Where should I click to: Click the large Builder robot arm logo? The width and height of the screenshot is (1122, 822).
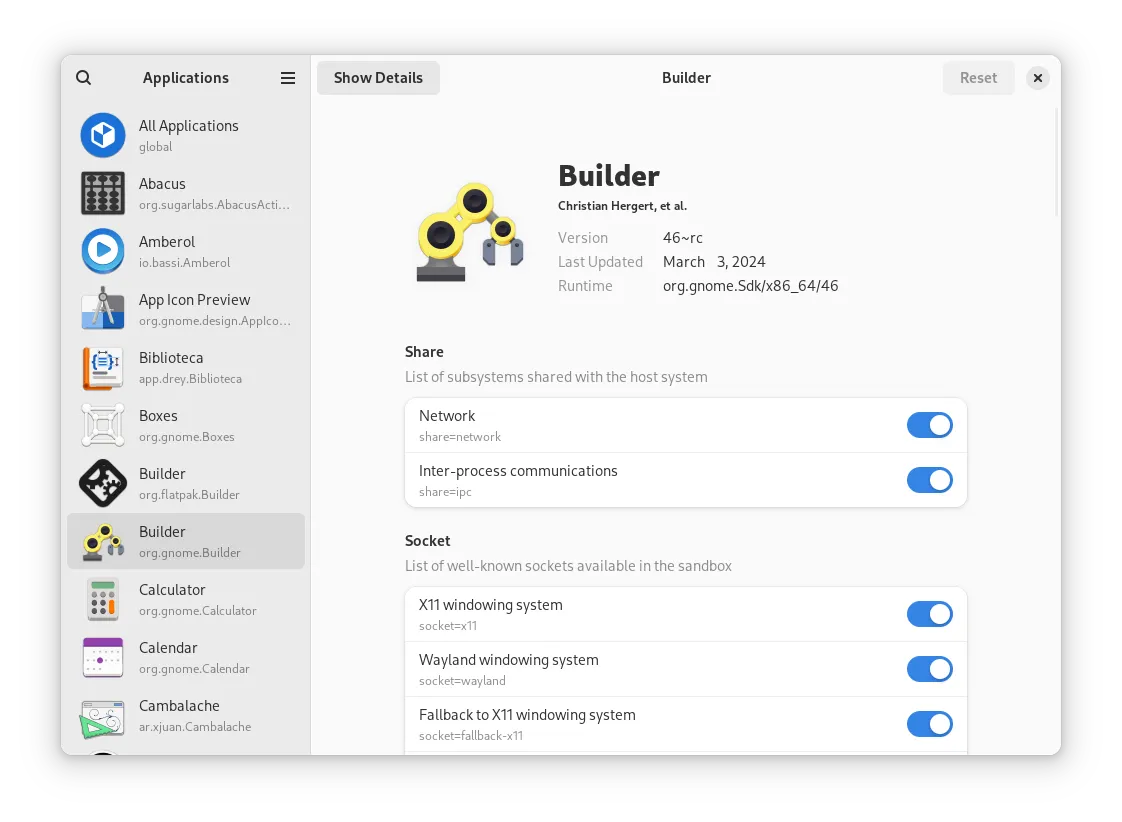coord(470,232)
